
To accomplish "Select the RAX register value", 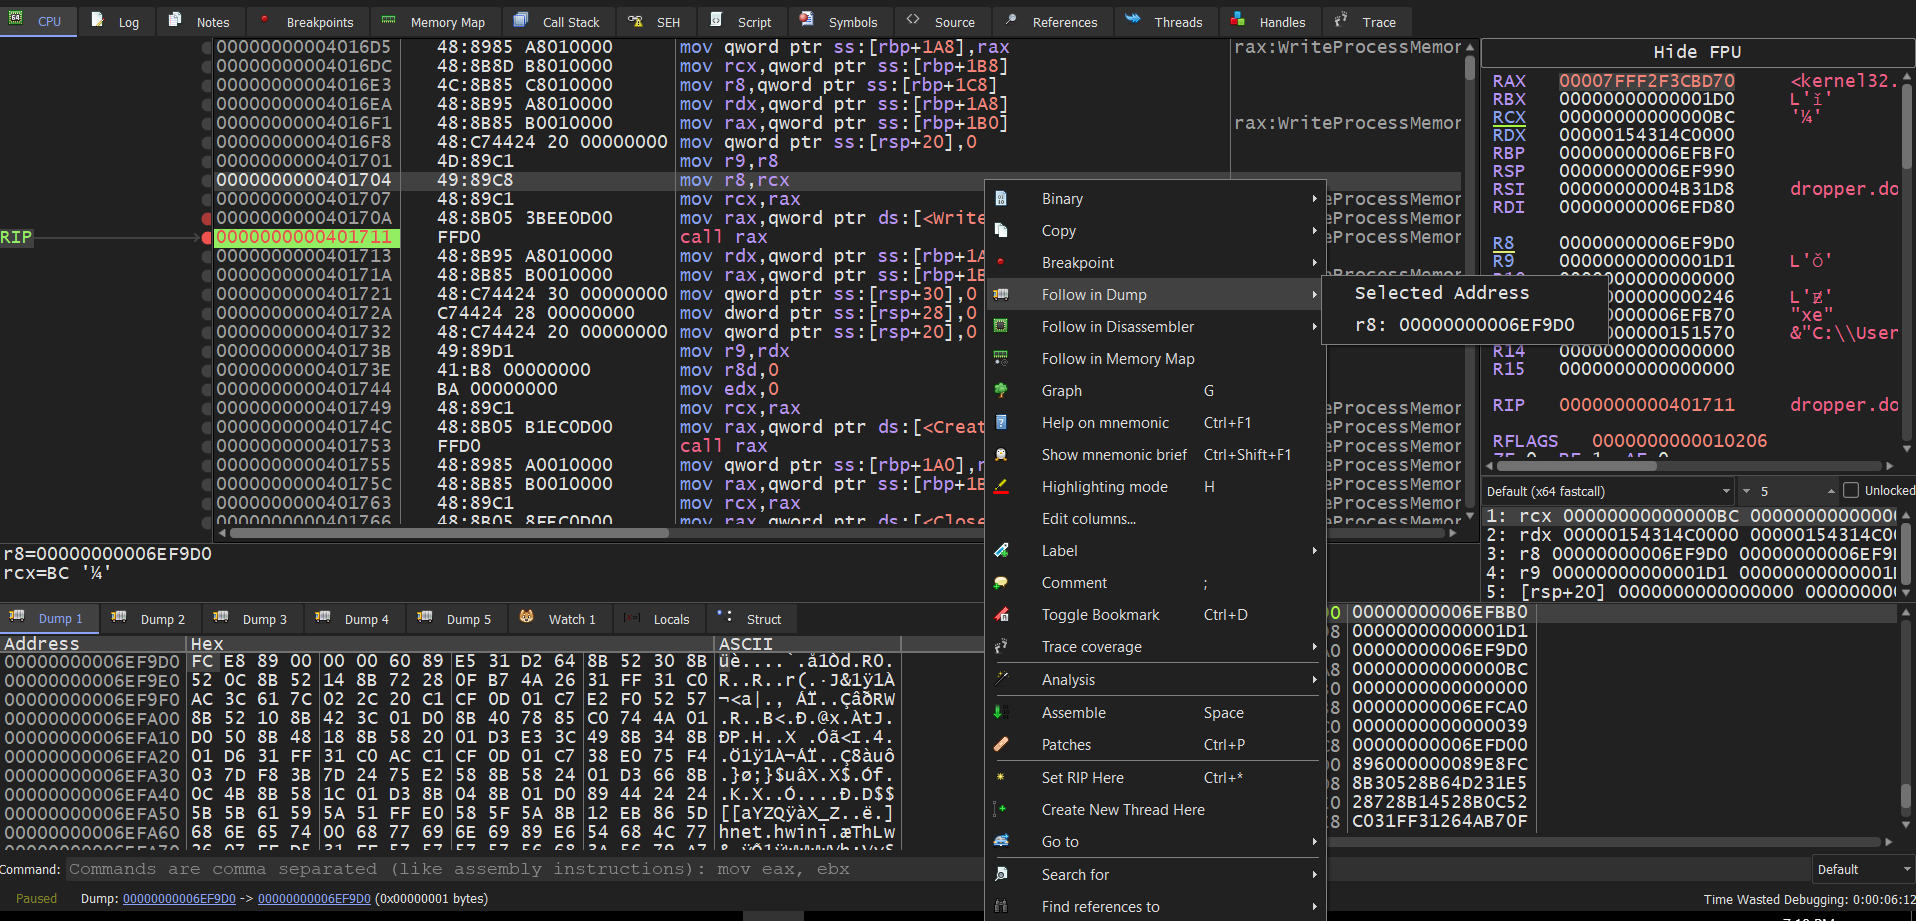I will (1646, 81).
